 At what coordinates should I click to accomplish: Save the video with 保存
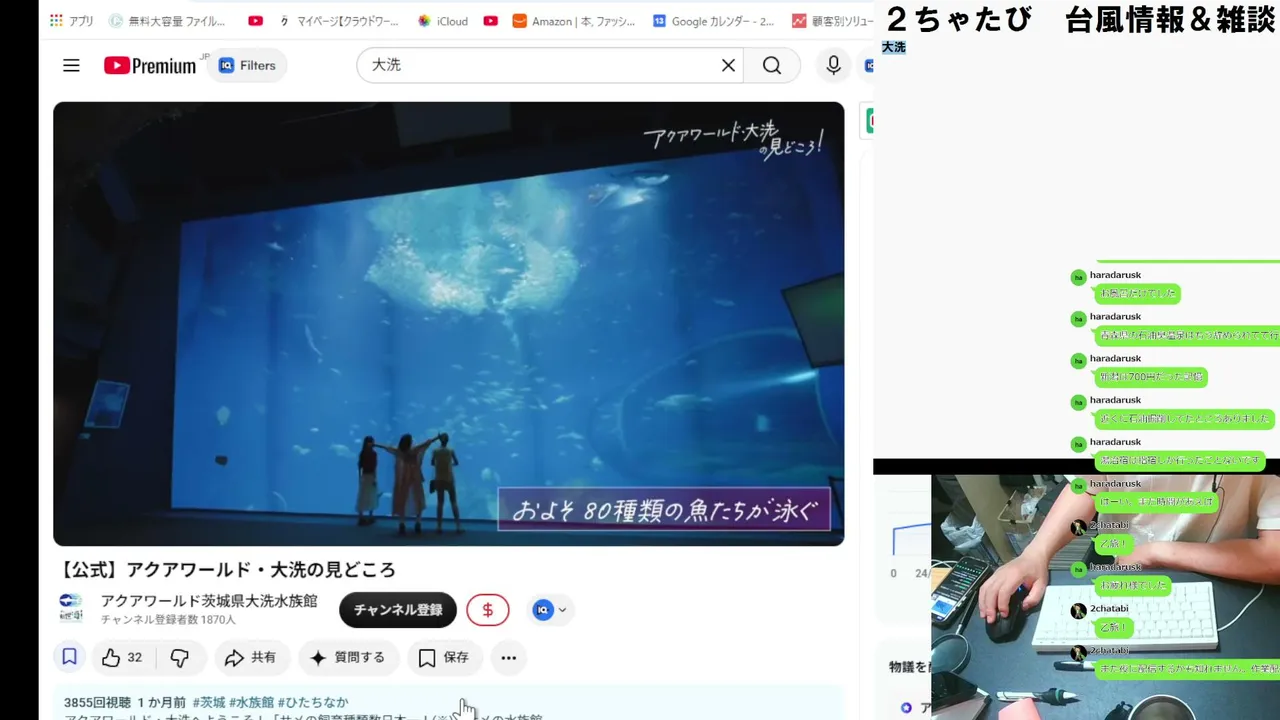tap(443, 658)
